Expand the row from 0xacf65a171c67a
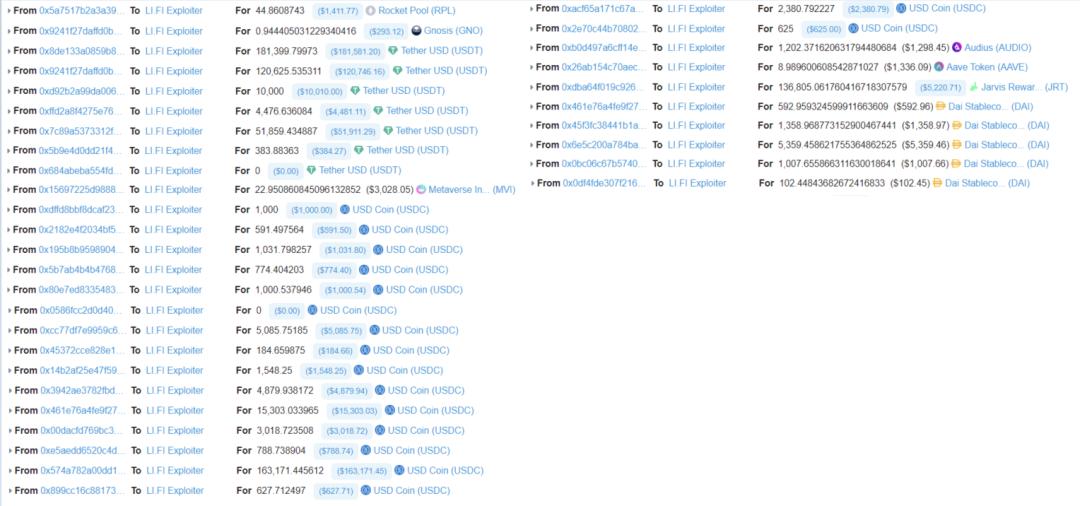 click(x=532, y=9)
